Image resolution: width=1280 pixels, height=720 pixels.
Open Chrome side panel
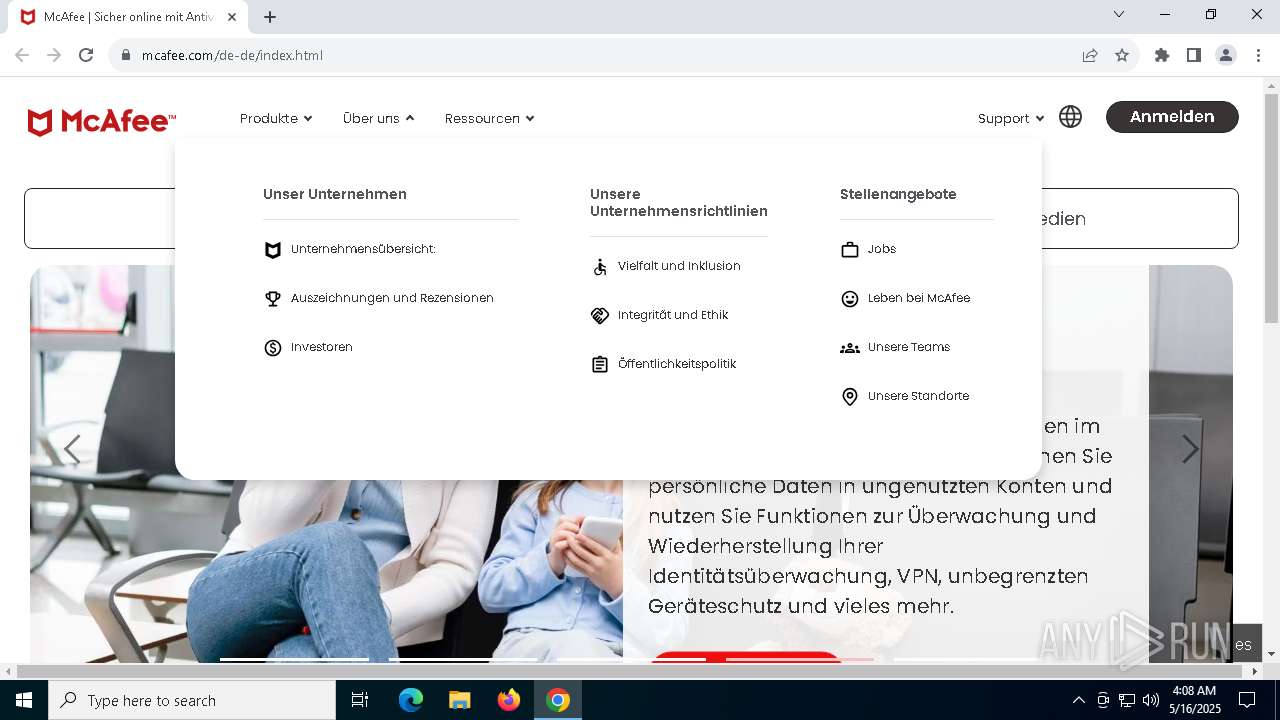pos(1193,55)
